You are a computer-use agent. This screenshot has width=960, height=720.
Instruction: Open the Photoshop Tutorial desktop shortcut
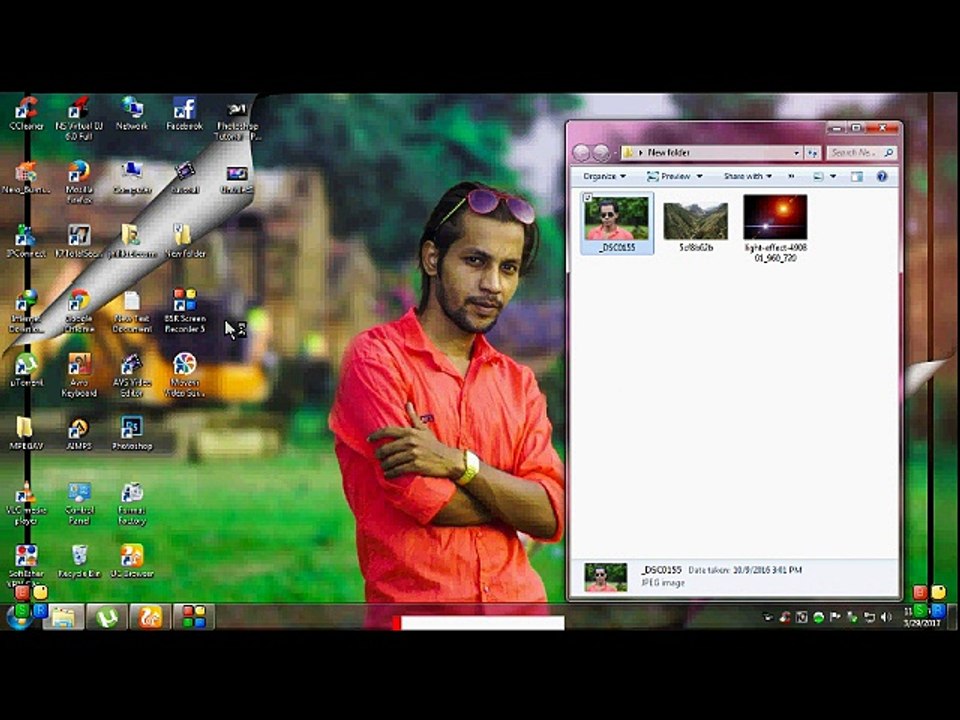click(237, 121)
